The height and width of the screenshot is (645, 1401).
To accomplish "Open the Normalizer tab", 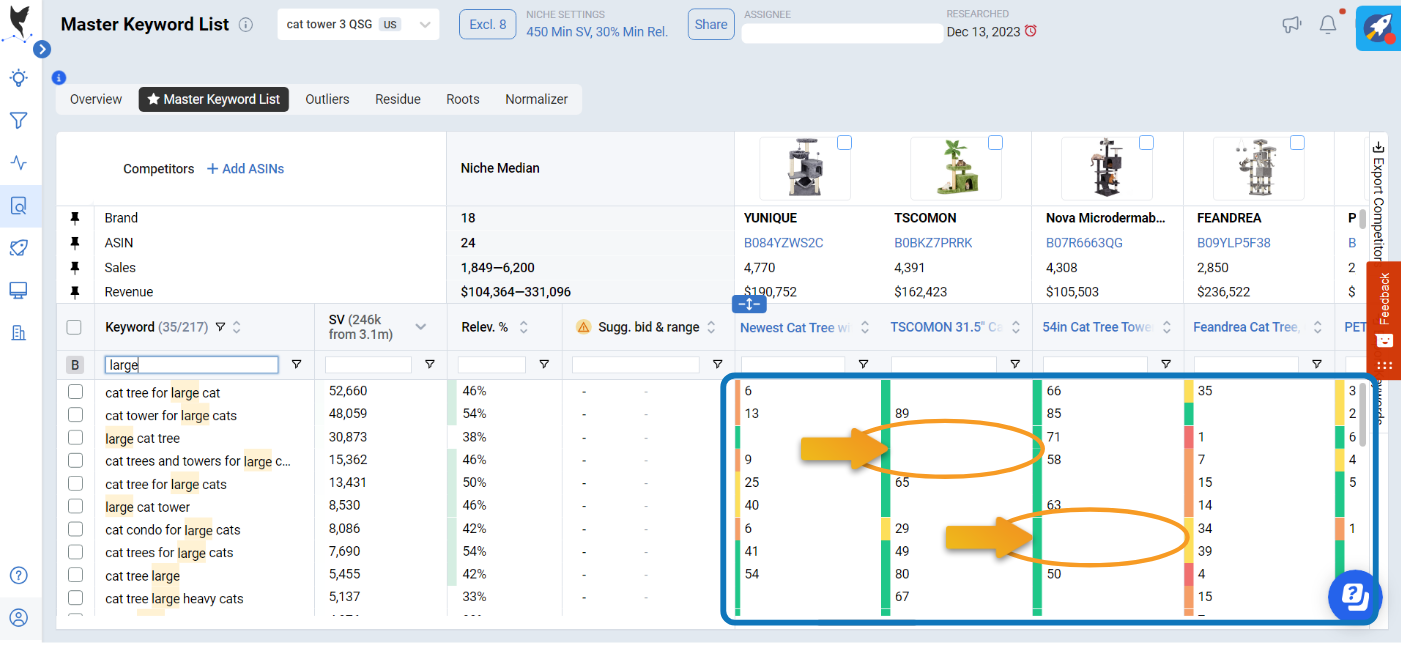I will 536,99.
